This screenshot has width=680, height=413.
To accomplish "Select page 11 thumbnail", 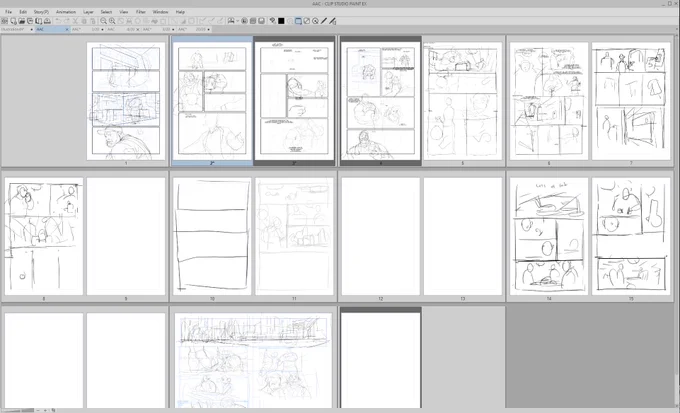I will 294,236.
